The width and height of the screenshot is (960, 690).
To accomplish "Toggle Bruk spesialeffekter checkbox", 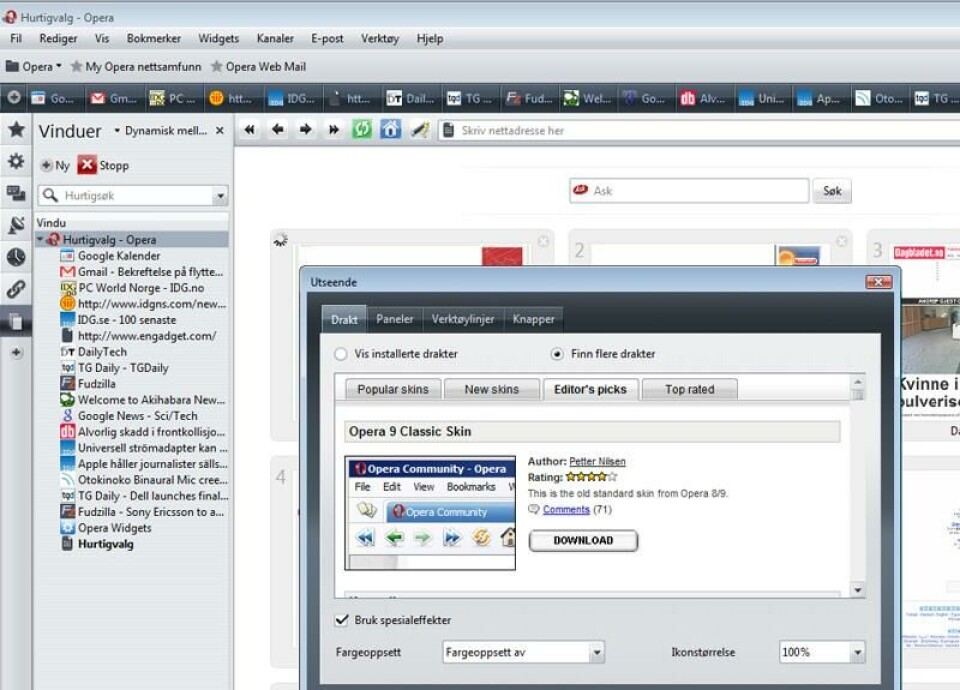I will pos(342,620).
